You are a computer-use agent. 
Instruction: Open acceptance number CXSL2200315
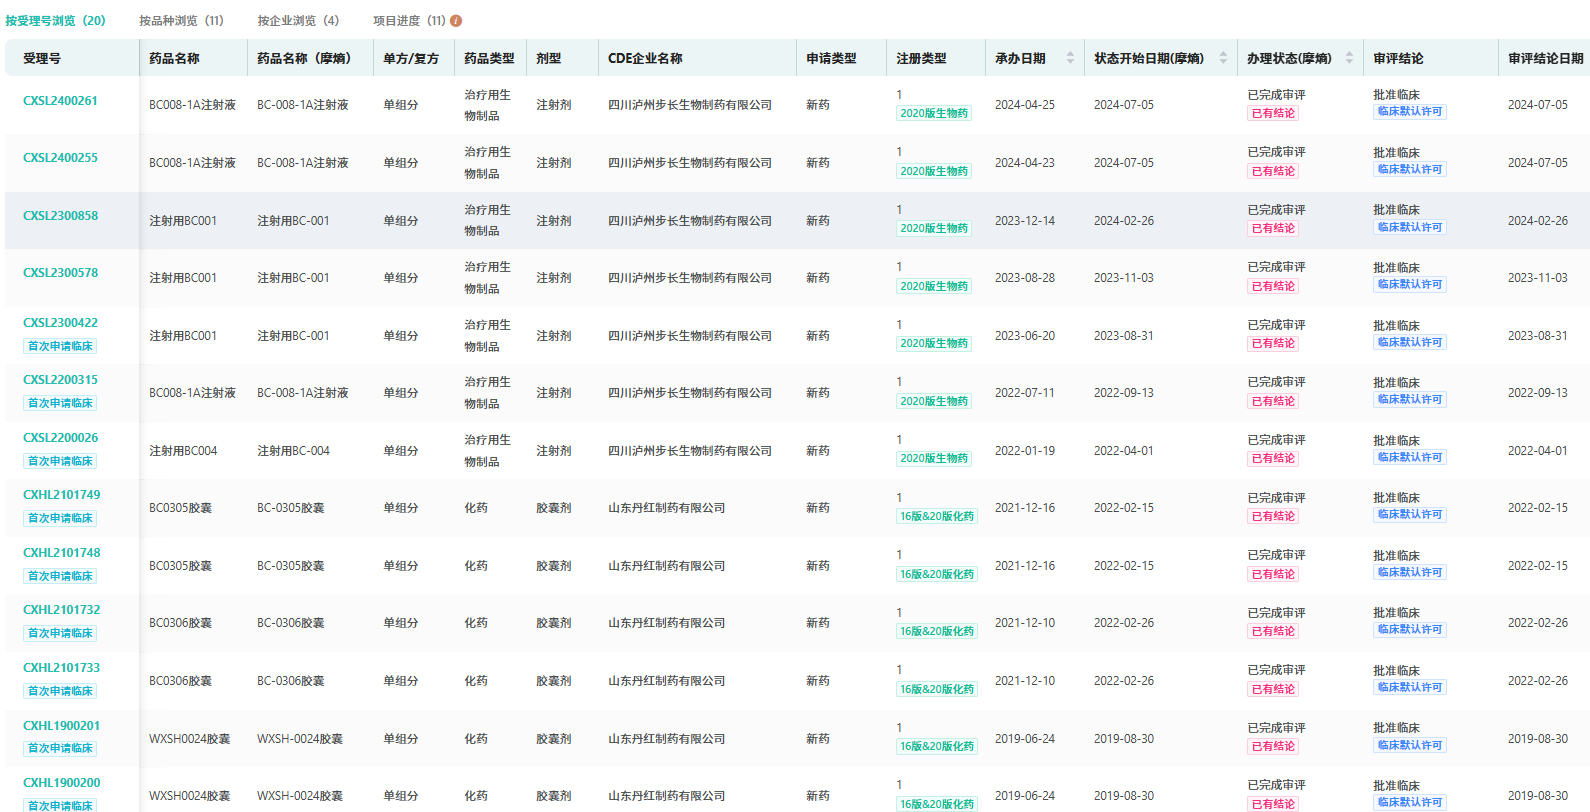61,380
